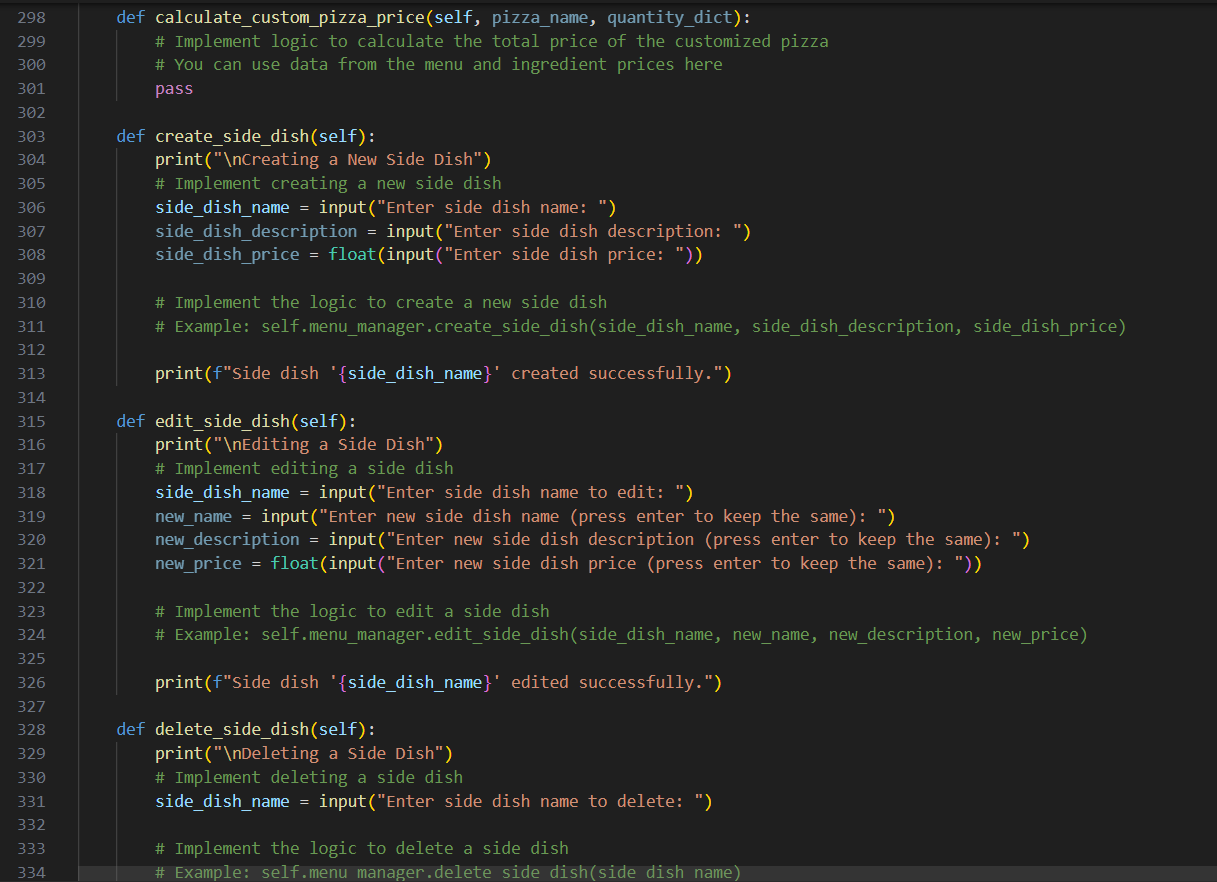Click the new_description variable on line 320
Image resolution: width=1217 pixels, height=882 pixels.
pos(227,540)
